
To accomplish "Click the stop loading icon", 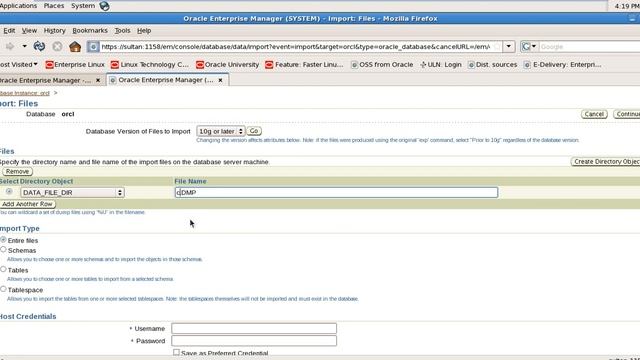I will click(x=57, y=47).
